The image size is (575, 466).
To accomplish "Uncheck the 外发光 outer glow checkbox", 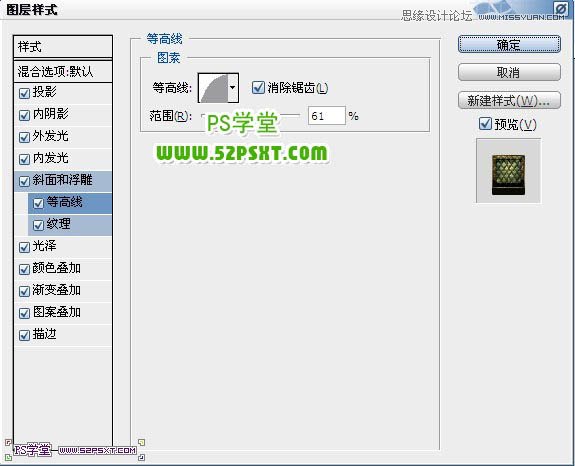I will [x=24, y=137].
